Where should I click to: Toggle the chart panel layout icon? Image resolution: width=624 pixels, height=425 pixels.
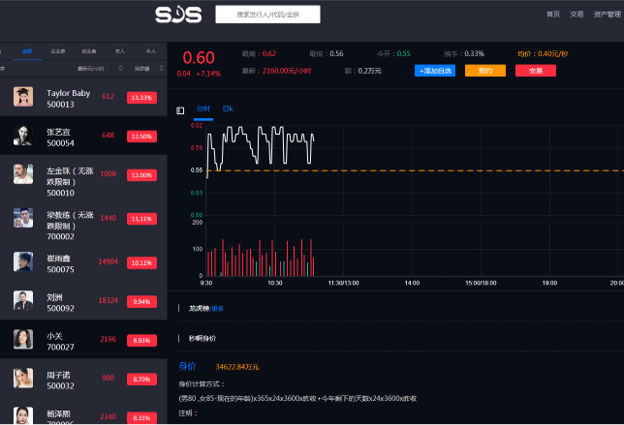point(180,110)
